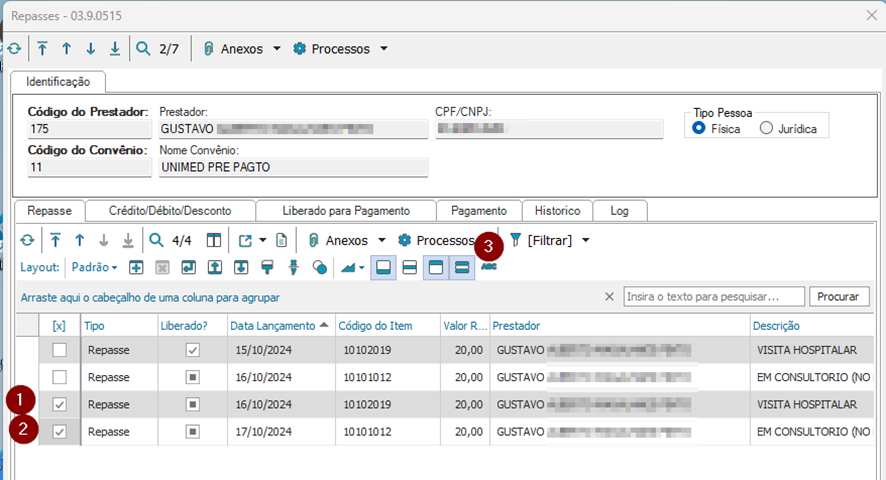Toggle the filter row band button

click(x=462, y=267)
